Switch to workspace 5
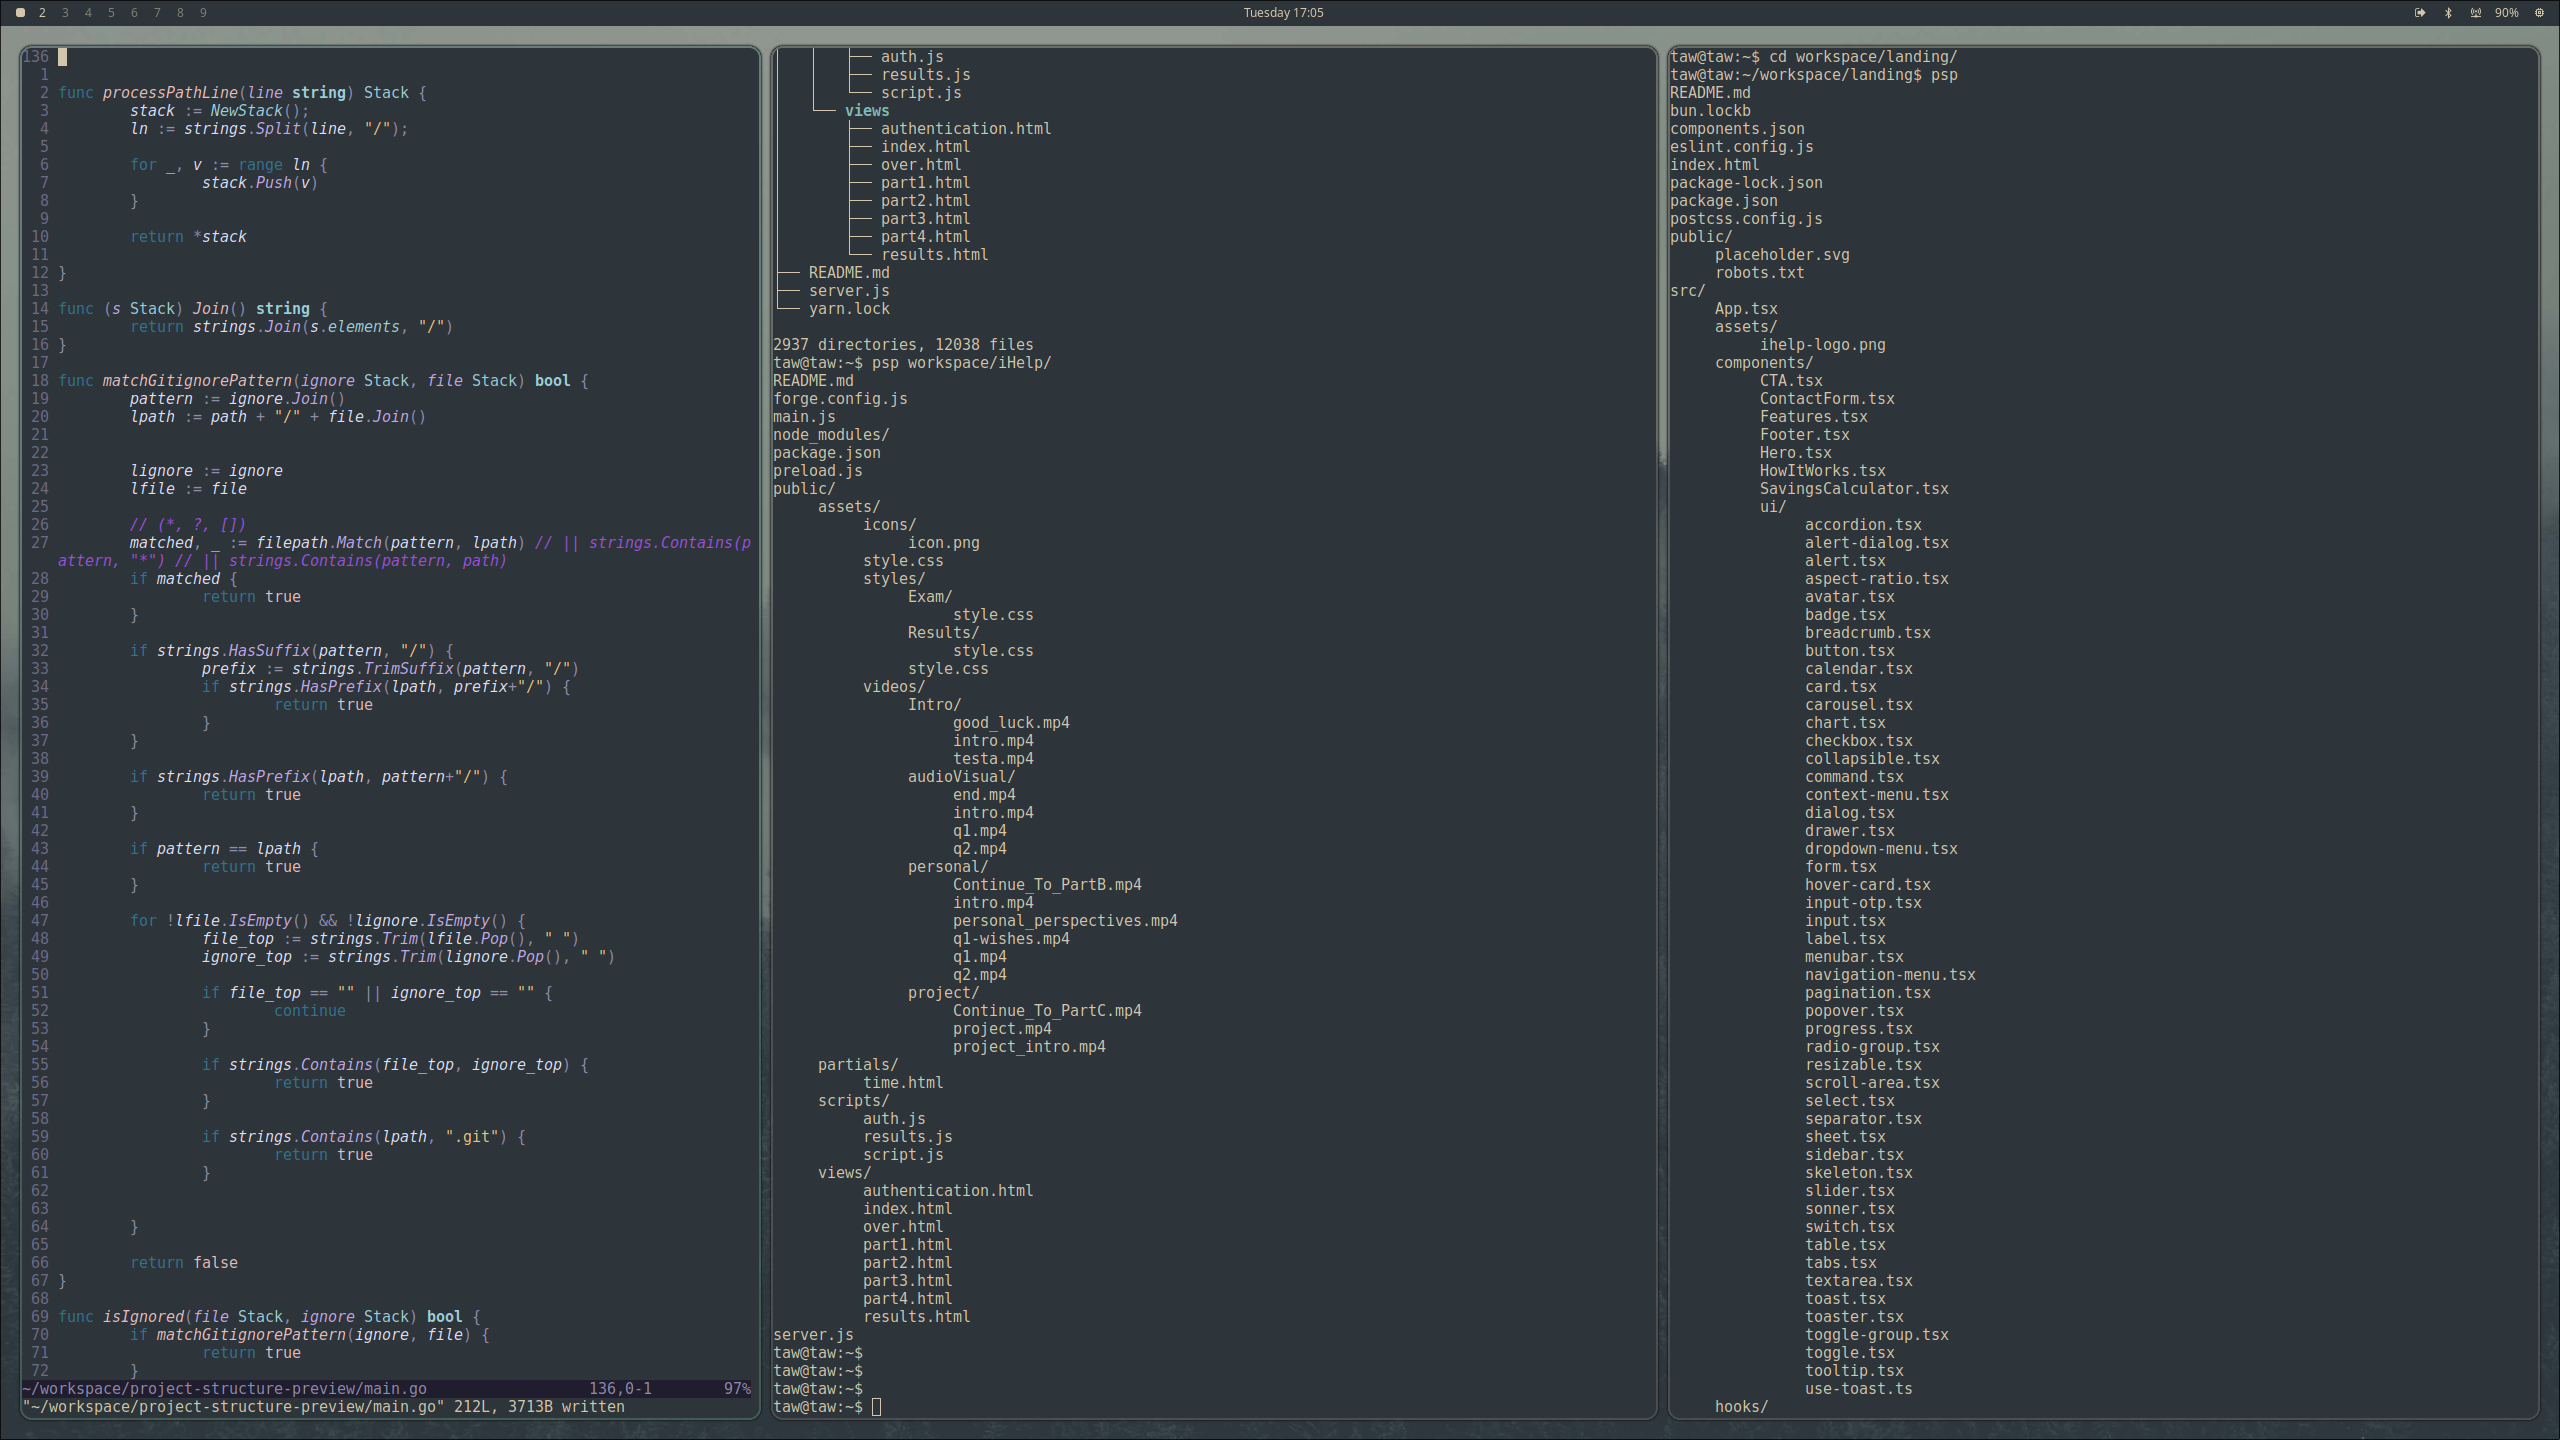The width and height of the screenshot is (2560, 1440). 111,13
